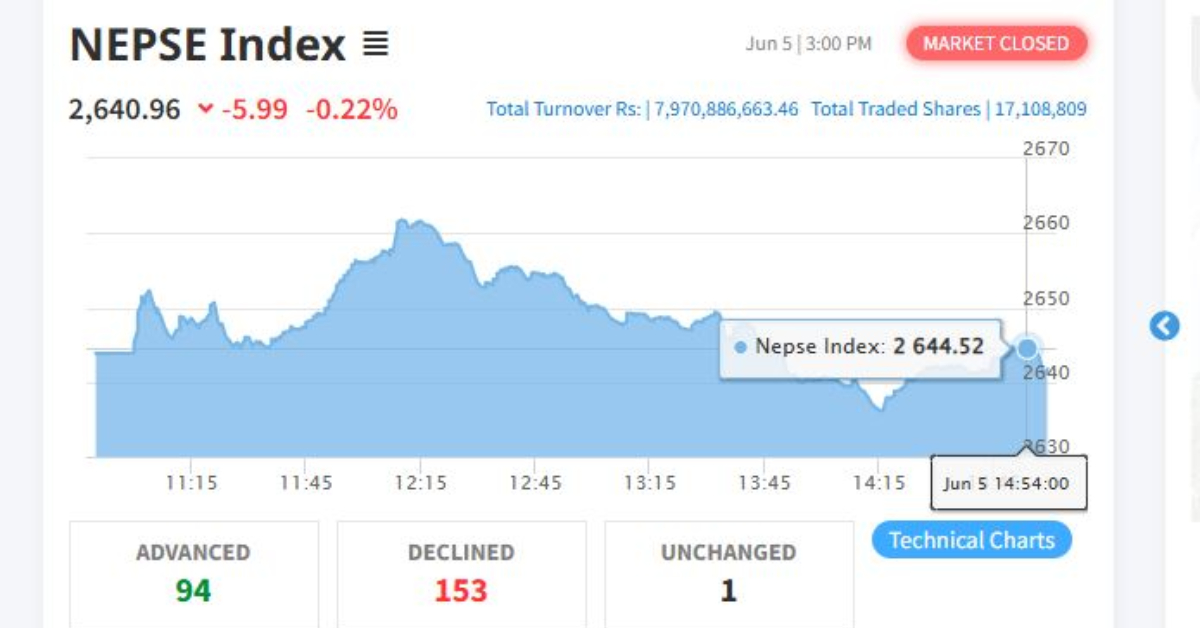The image size is (1200, 628).
Task: Click the Jun 5 14:54:00 crosshair label
Action: pos(1009,484)
